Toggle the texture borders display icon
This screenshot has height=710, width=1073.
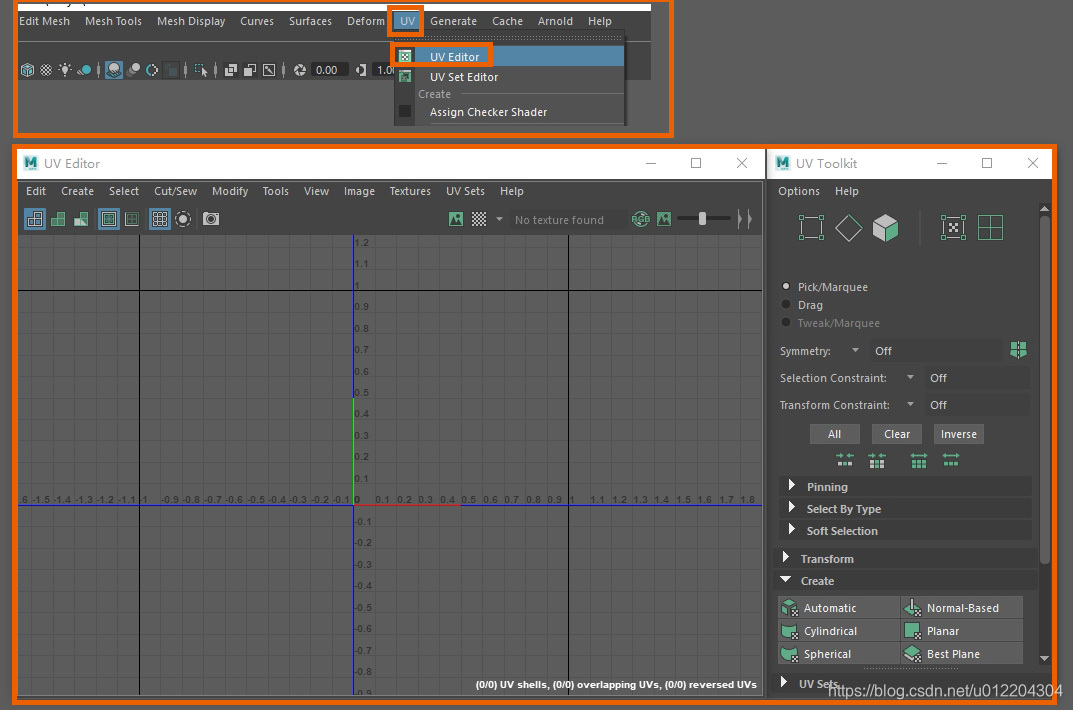109,219
